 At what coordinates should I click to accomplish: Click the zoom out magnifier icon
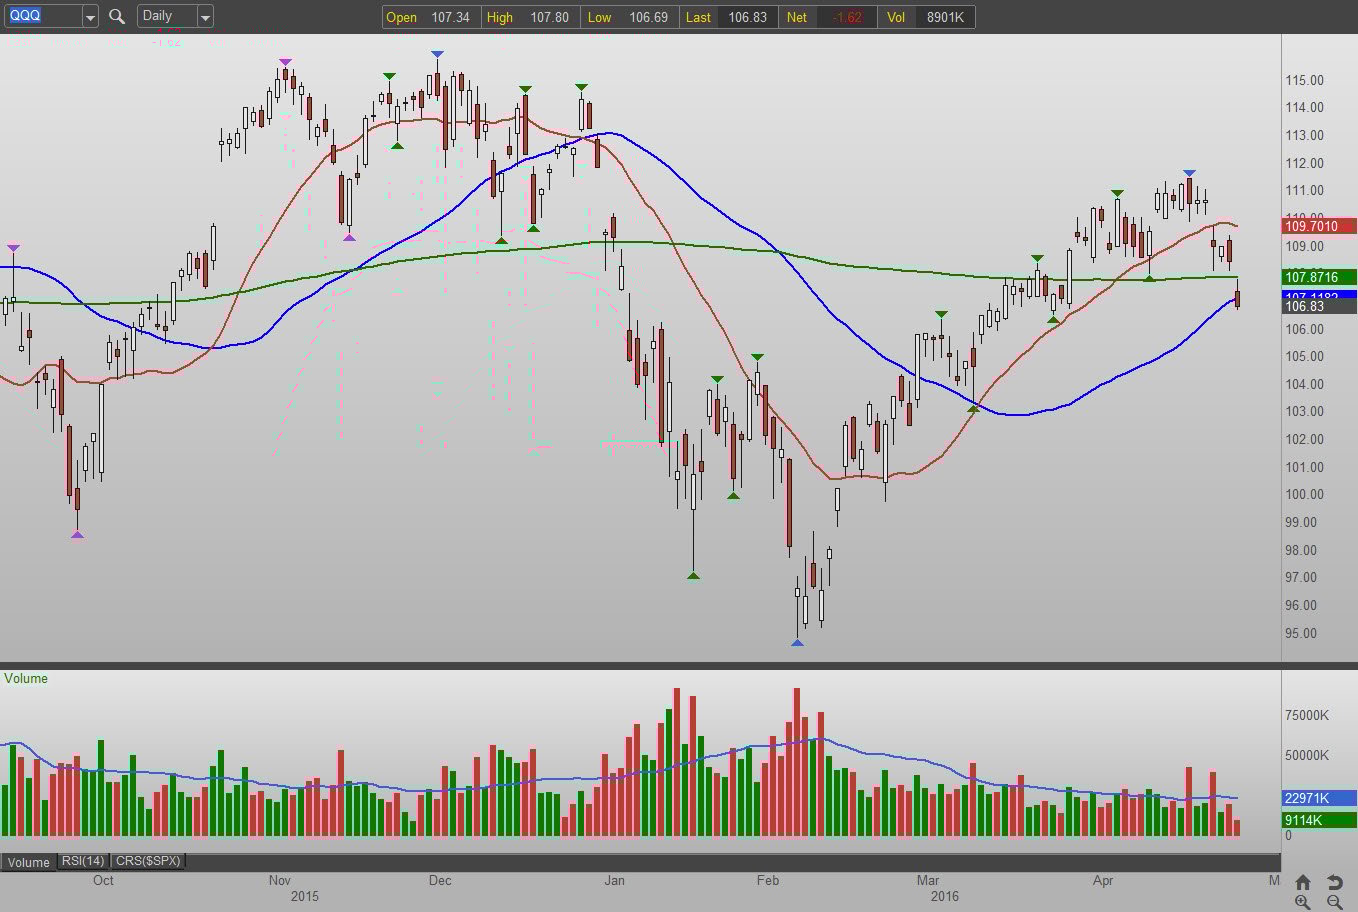tap(1334, 902)
